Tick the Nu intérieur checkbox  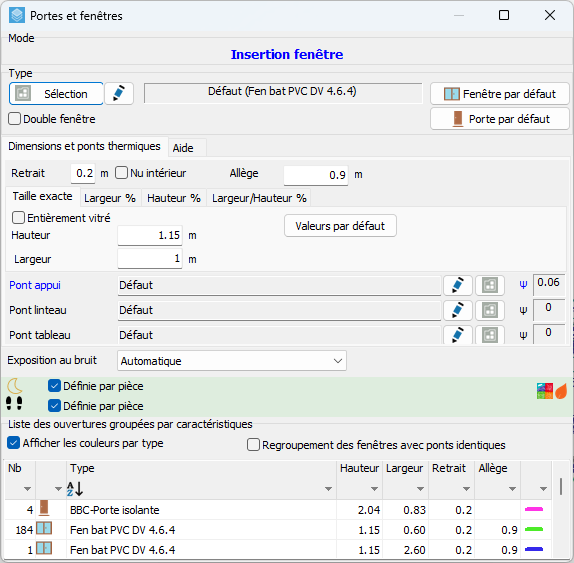[121, 173]
